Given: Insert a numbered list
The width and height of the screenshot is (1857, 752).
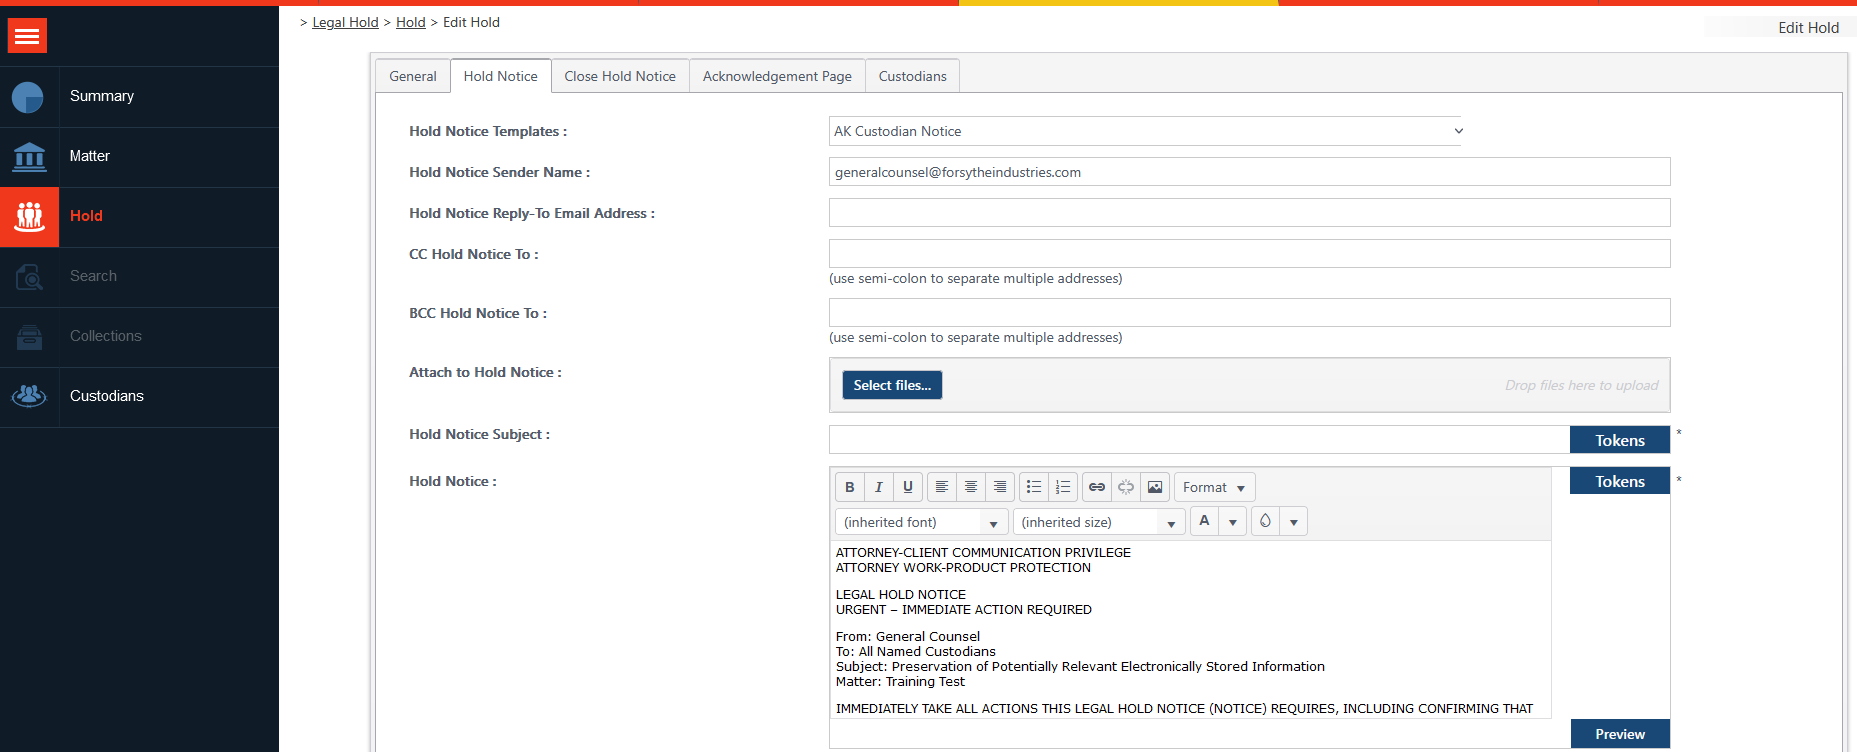Looking at the screenshot, I should click(1063, 487).
